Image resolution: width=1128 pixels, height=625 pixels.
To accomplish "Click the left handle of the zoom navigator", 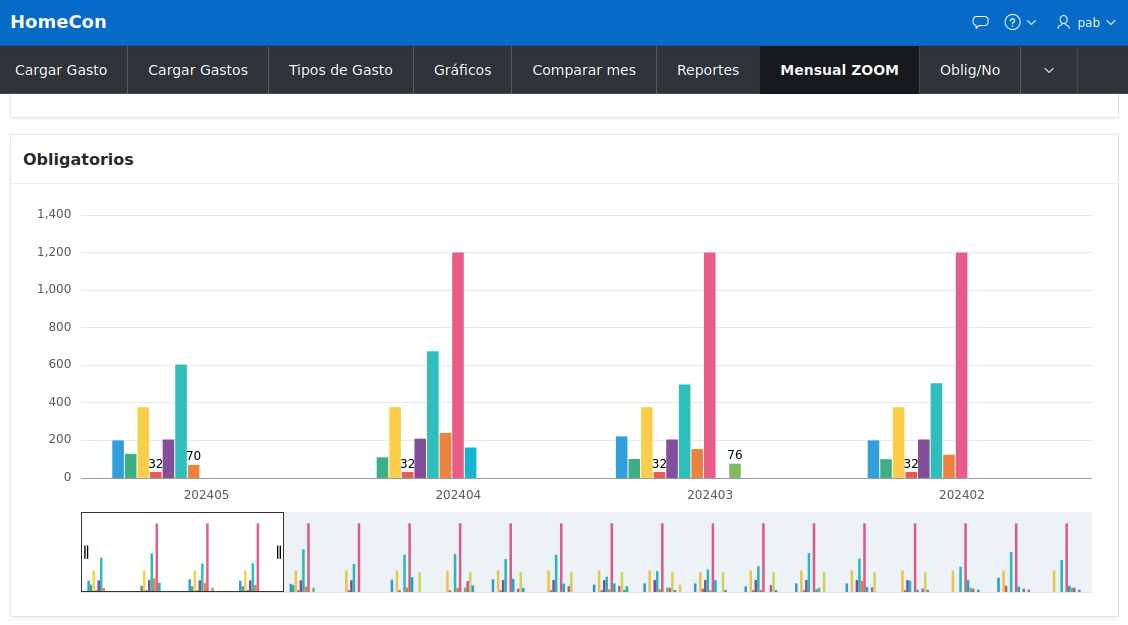I will pos(86,551).
